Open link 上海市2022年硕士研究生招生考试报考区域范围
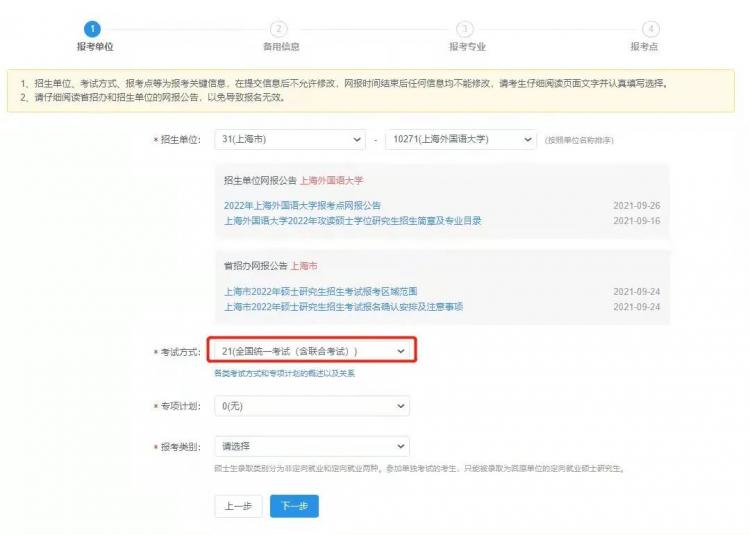 tap(320, 292)
